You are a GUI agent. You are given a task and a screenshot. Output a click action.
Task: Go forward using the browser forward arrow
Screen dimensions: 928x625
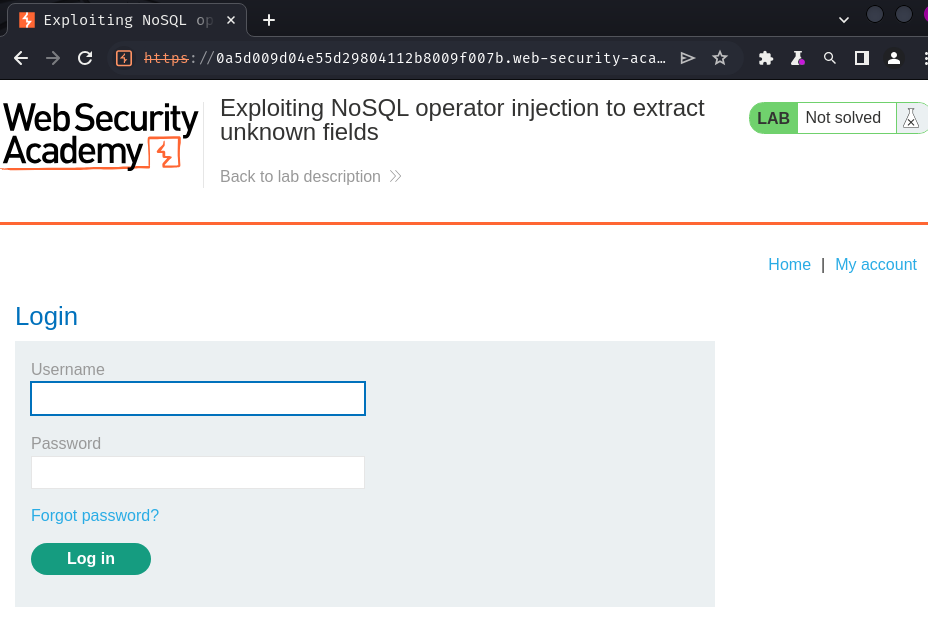[53, 58]
